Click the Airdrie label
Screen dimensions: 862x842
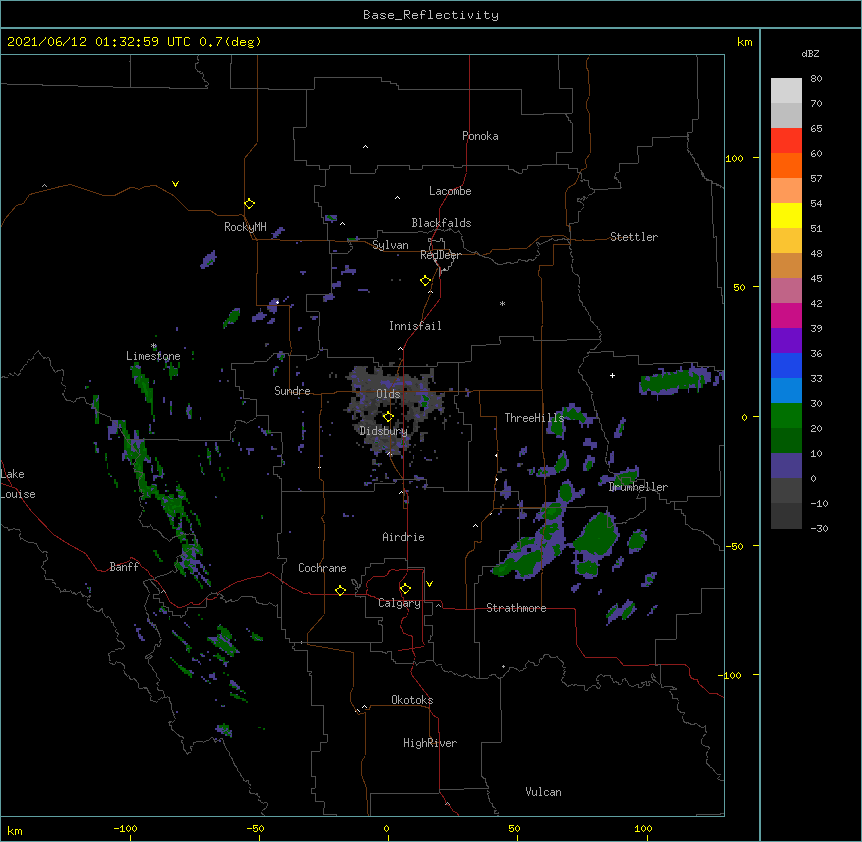click(403, 537)
